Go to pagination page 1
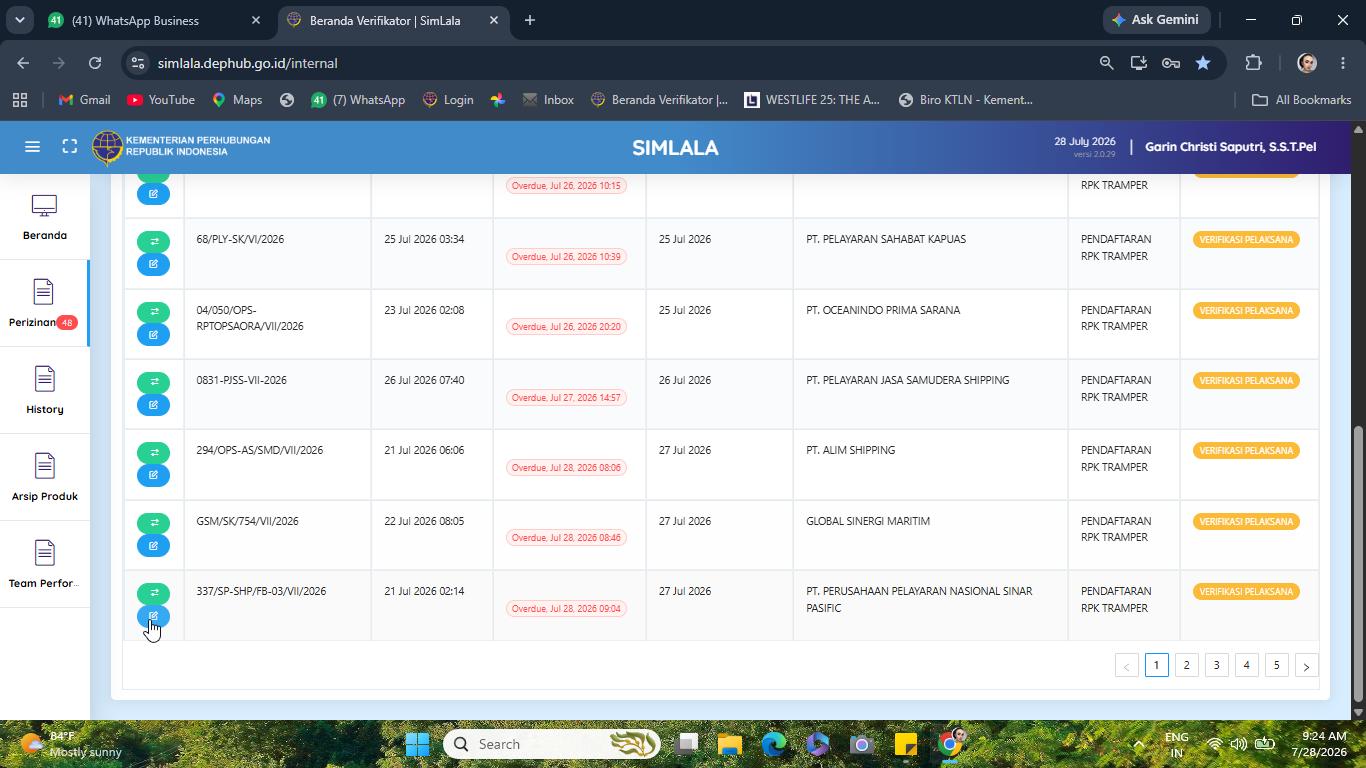The height and width of the screenshot is (768, 1366). pos(1156,665)
